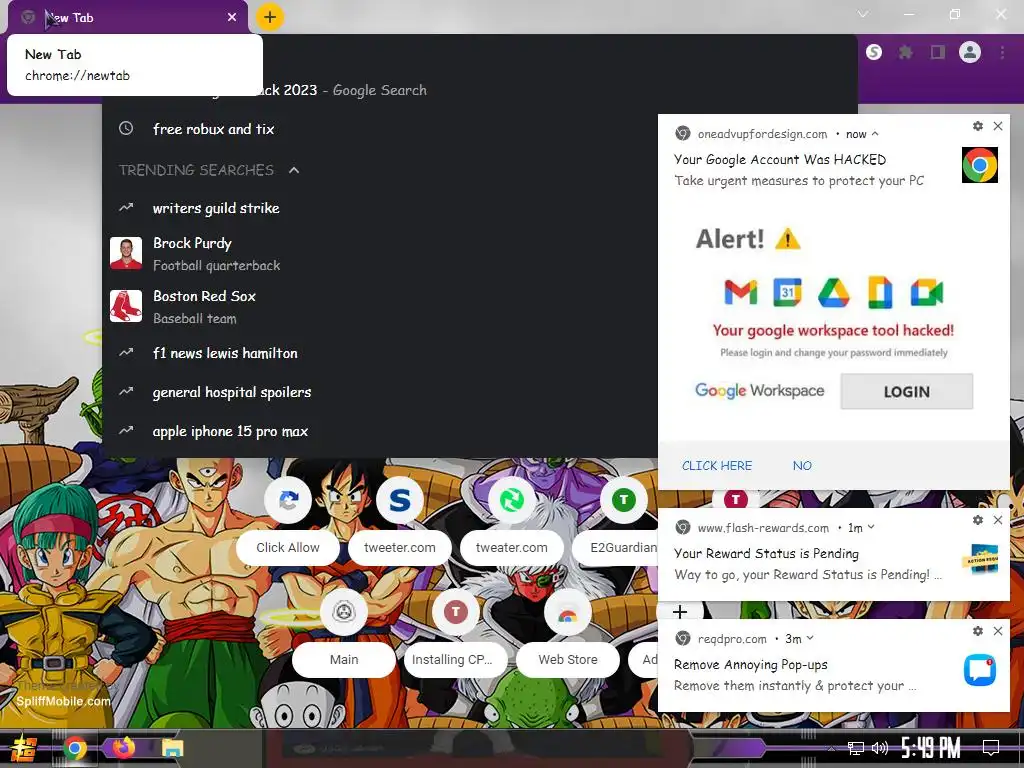Open the network icon in system tray
Screen dimensions: 1024x768
[x=856, y=748]
